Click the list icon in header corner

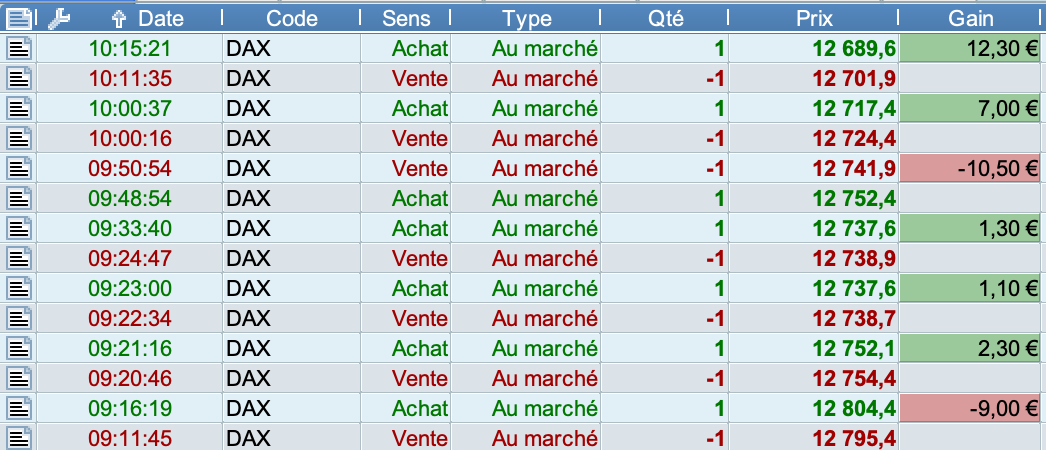[x=19, y=18]
